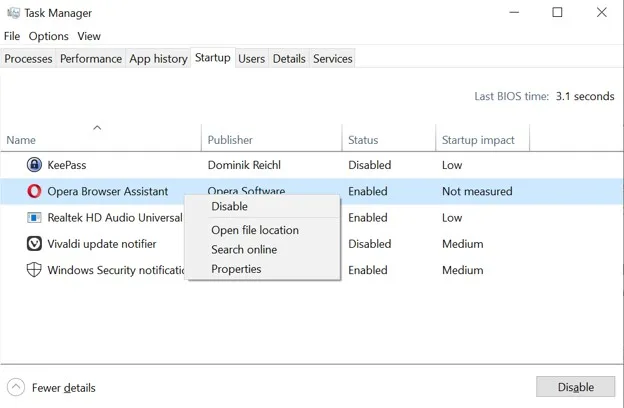
Task: Open the Options menu
Action: tap(49, 36)
